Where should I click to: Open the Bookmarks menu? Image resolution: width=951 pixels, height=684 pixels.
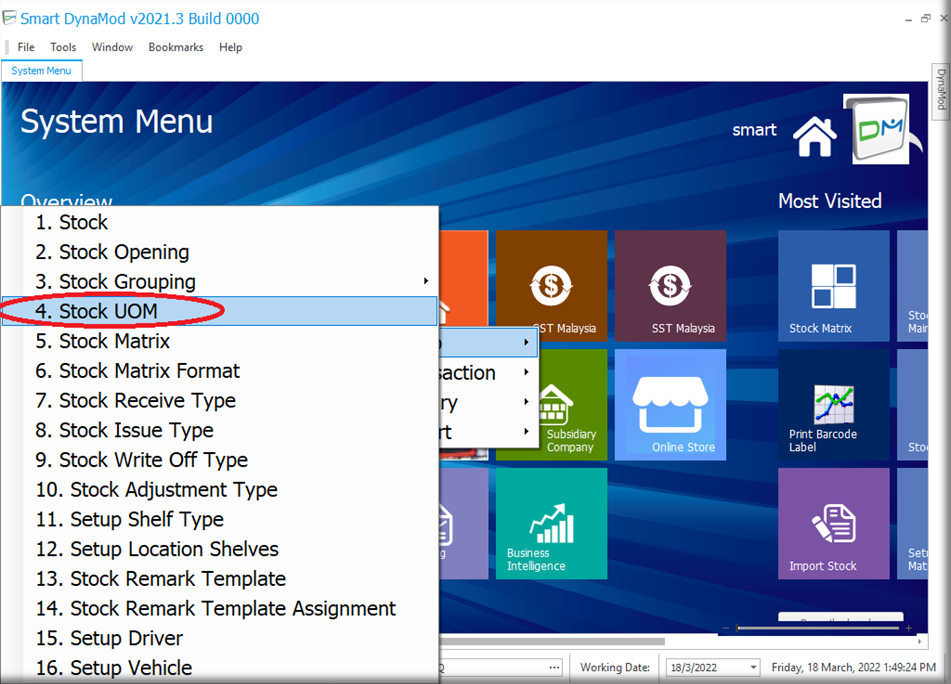(x=176, y=47)
